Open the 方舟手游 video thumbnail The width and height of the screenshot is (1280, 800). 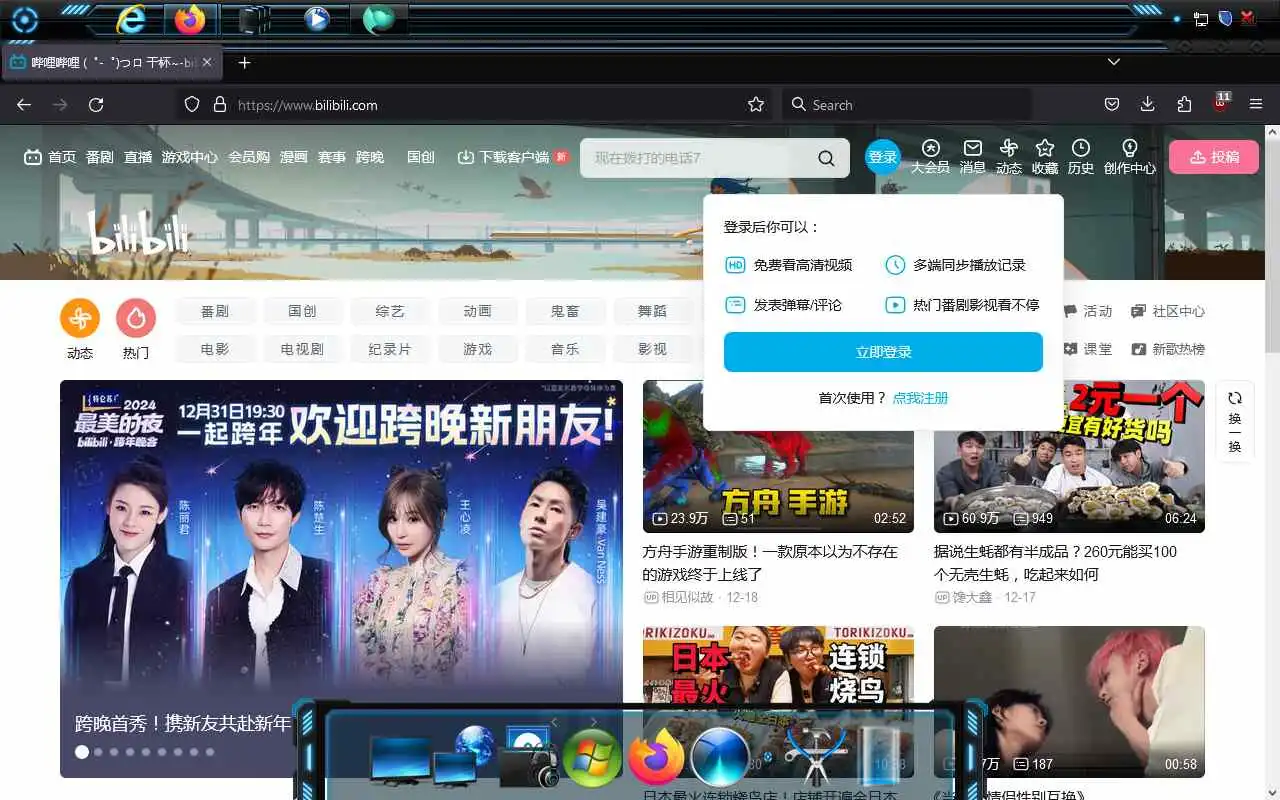pyautogui.click(x=778, y=456)
